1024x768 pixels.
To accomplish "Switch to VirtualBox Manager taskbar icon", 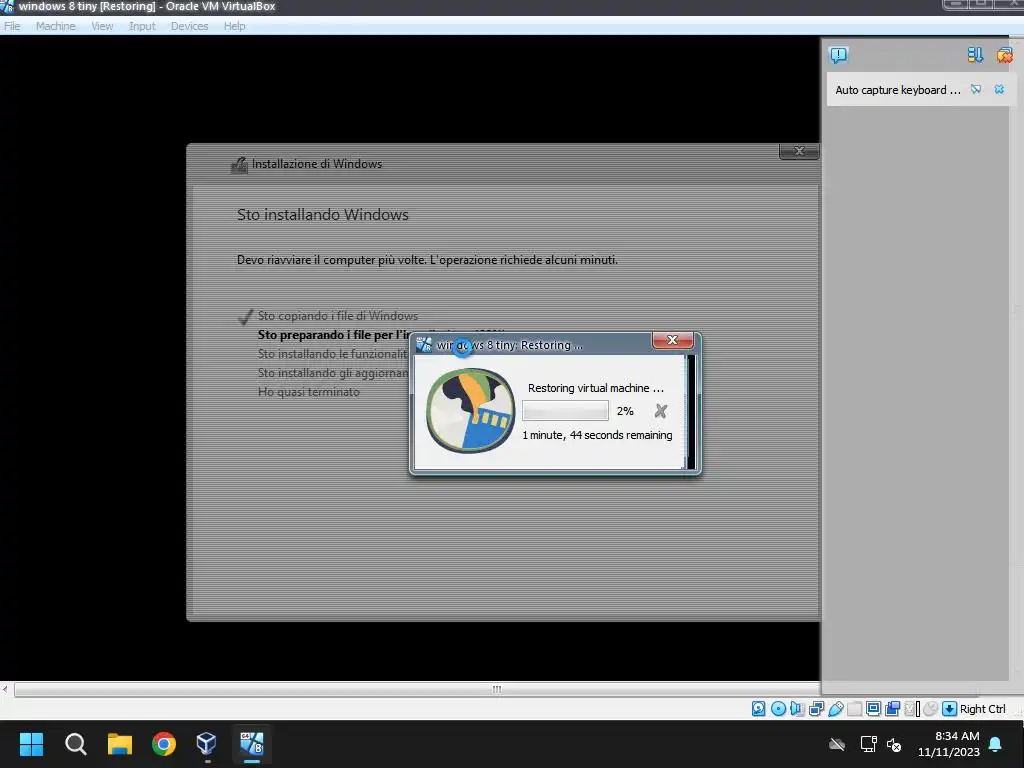I will (206, 744).
